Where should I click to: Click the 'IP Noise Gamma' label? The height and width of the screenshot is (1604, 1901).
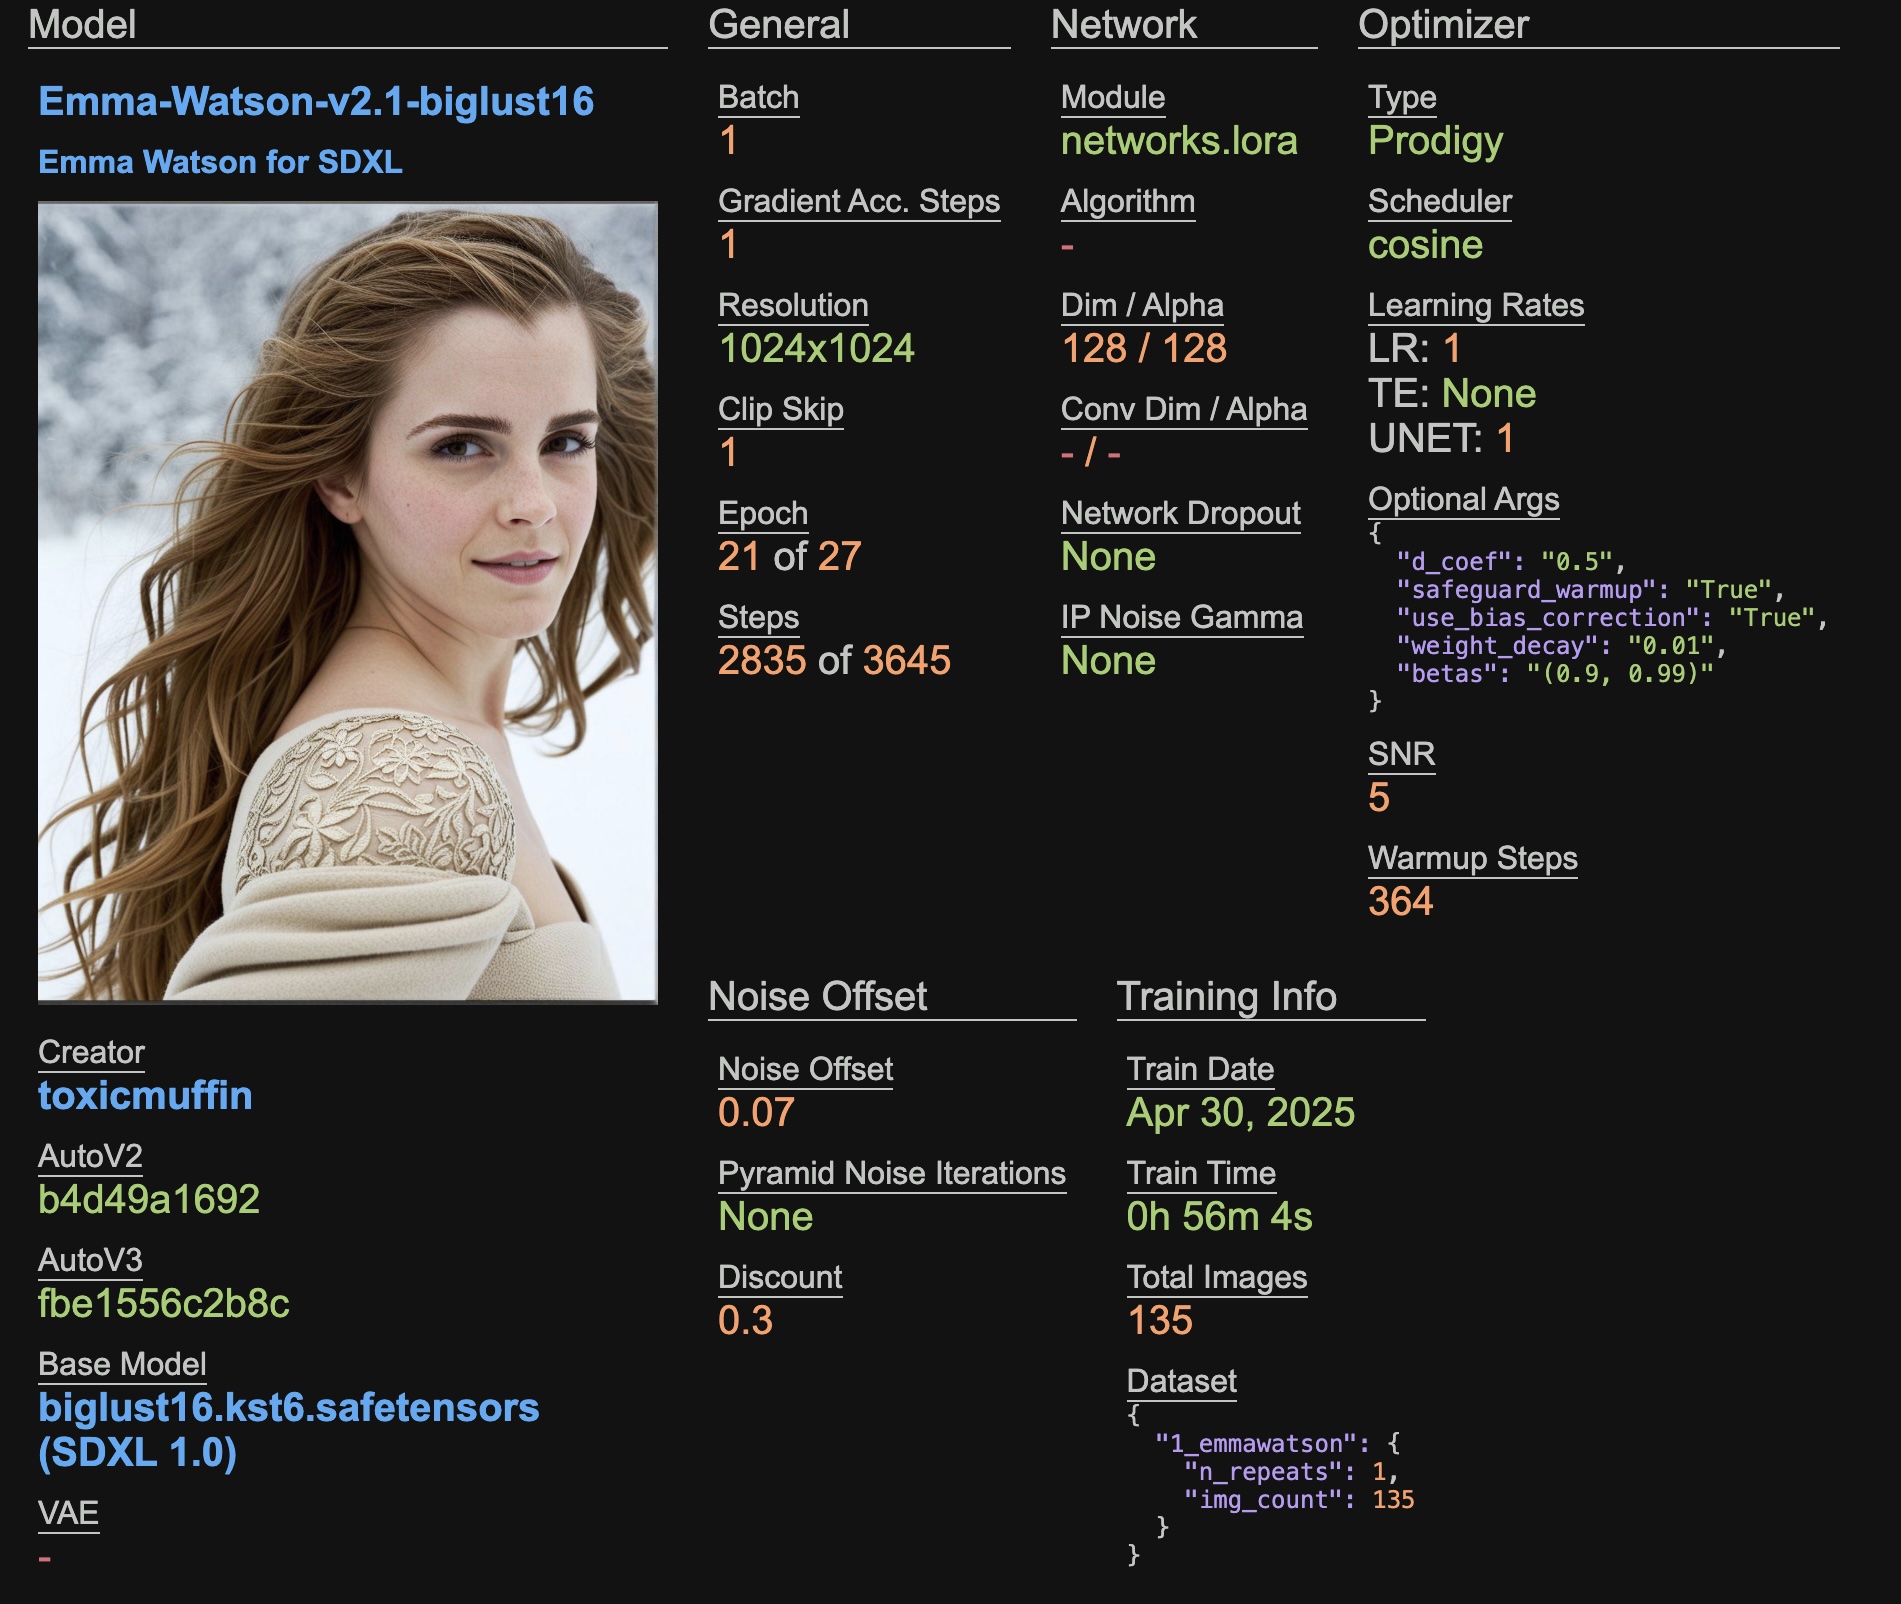tap(1182, 617)
